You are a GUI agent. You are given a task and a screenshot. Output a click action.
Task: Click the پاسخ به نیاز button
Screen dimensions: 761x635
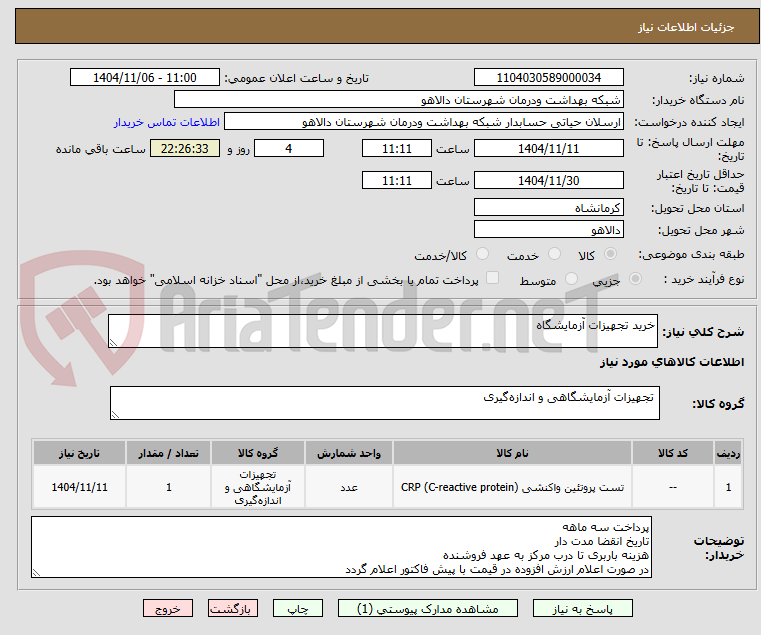[582, 608]
